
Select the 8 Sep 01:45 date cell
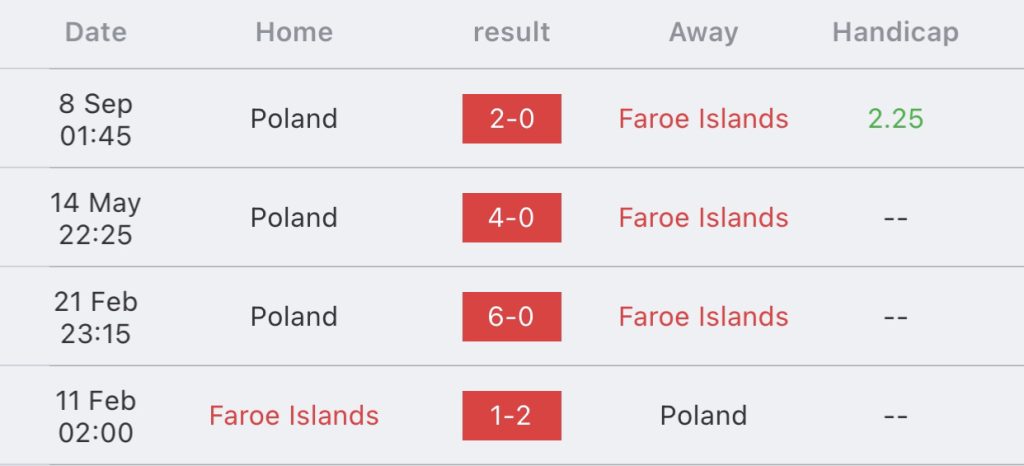coord(96,119)
